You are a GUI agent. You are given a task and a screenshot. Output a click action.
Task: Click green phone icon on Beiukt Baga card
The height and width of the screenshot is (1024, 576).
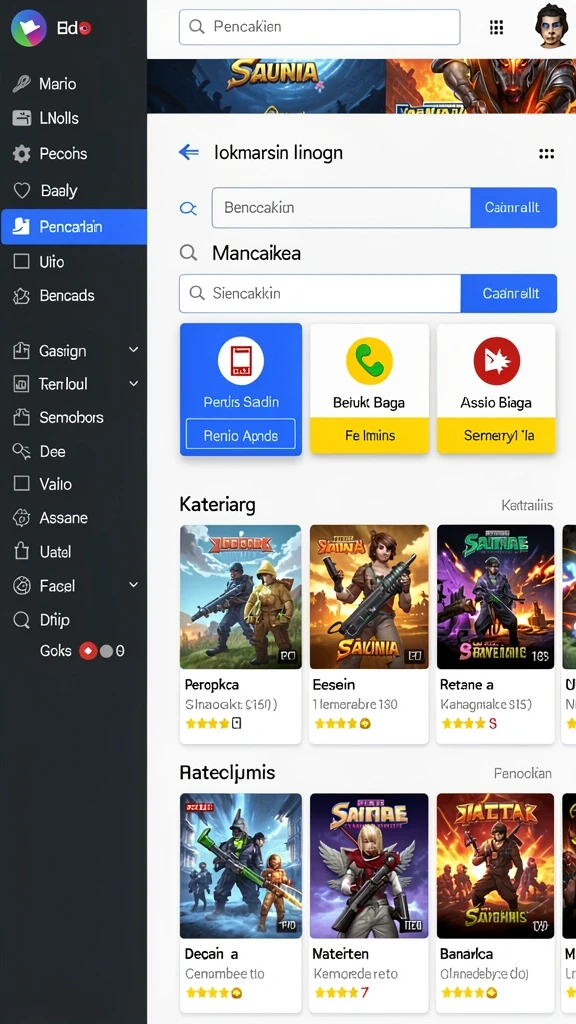(369, 360)
